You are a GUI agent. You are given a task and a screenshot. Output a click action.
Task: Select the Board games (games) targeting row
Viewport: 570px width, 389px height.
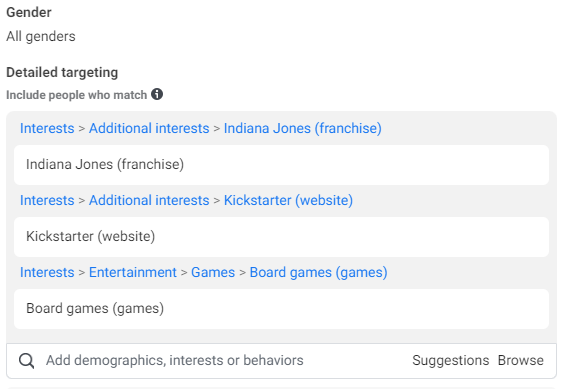[281, 309]
